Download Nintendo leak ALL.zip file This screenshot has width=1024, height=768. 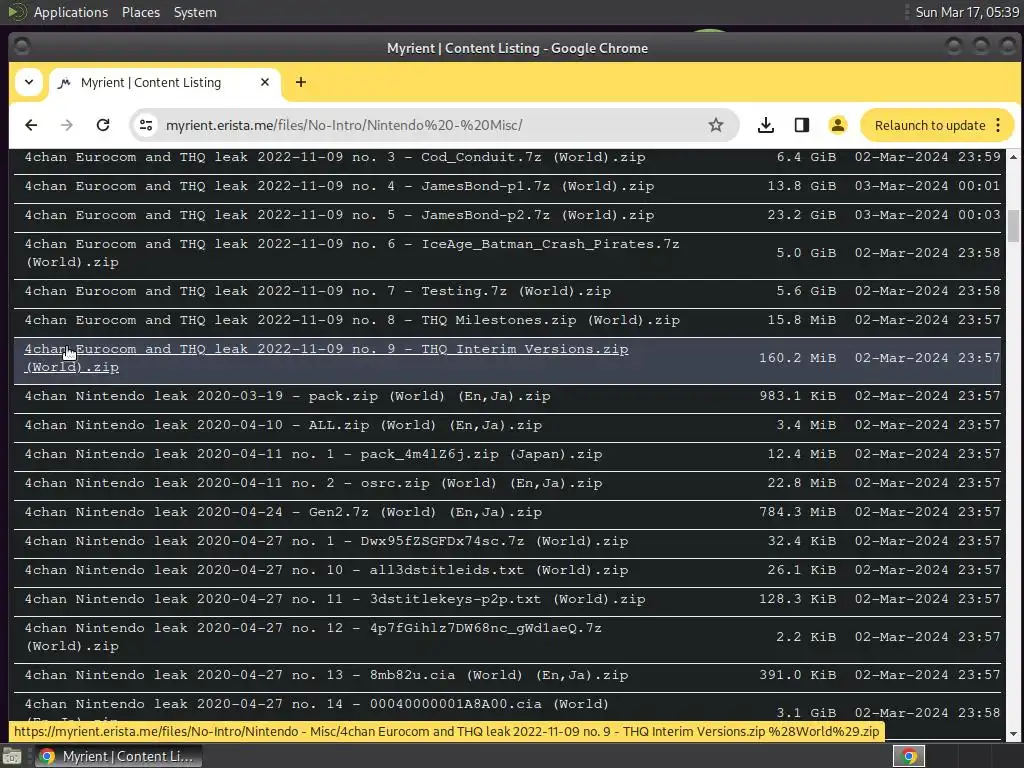tap(283, 425)
